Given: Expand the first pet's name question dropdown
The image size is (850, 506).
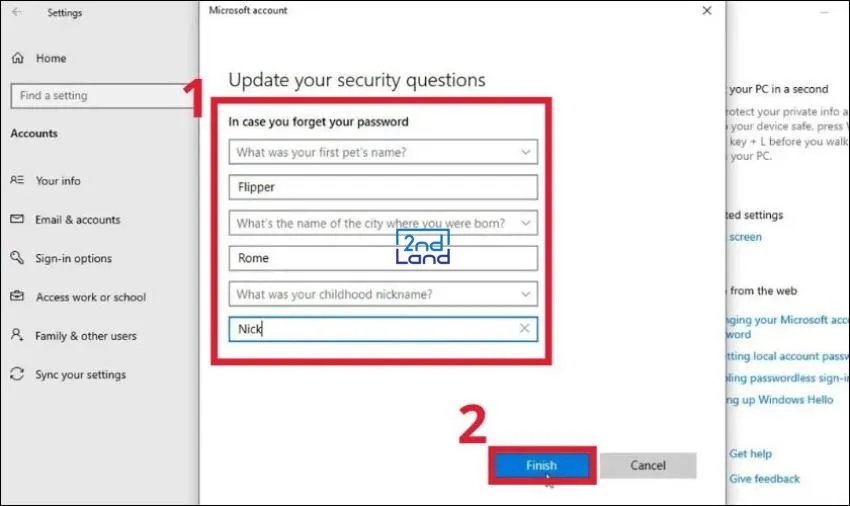Looking at the screenshot, I should coord(526,152).
